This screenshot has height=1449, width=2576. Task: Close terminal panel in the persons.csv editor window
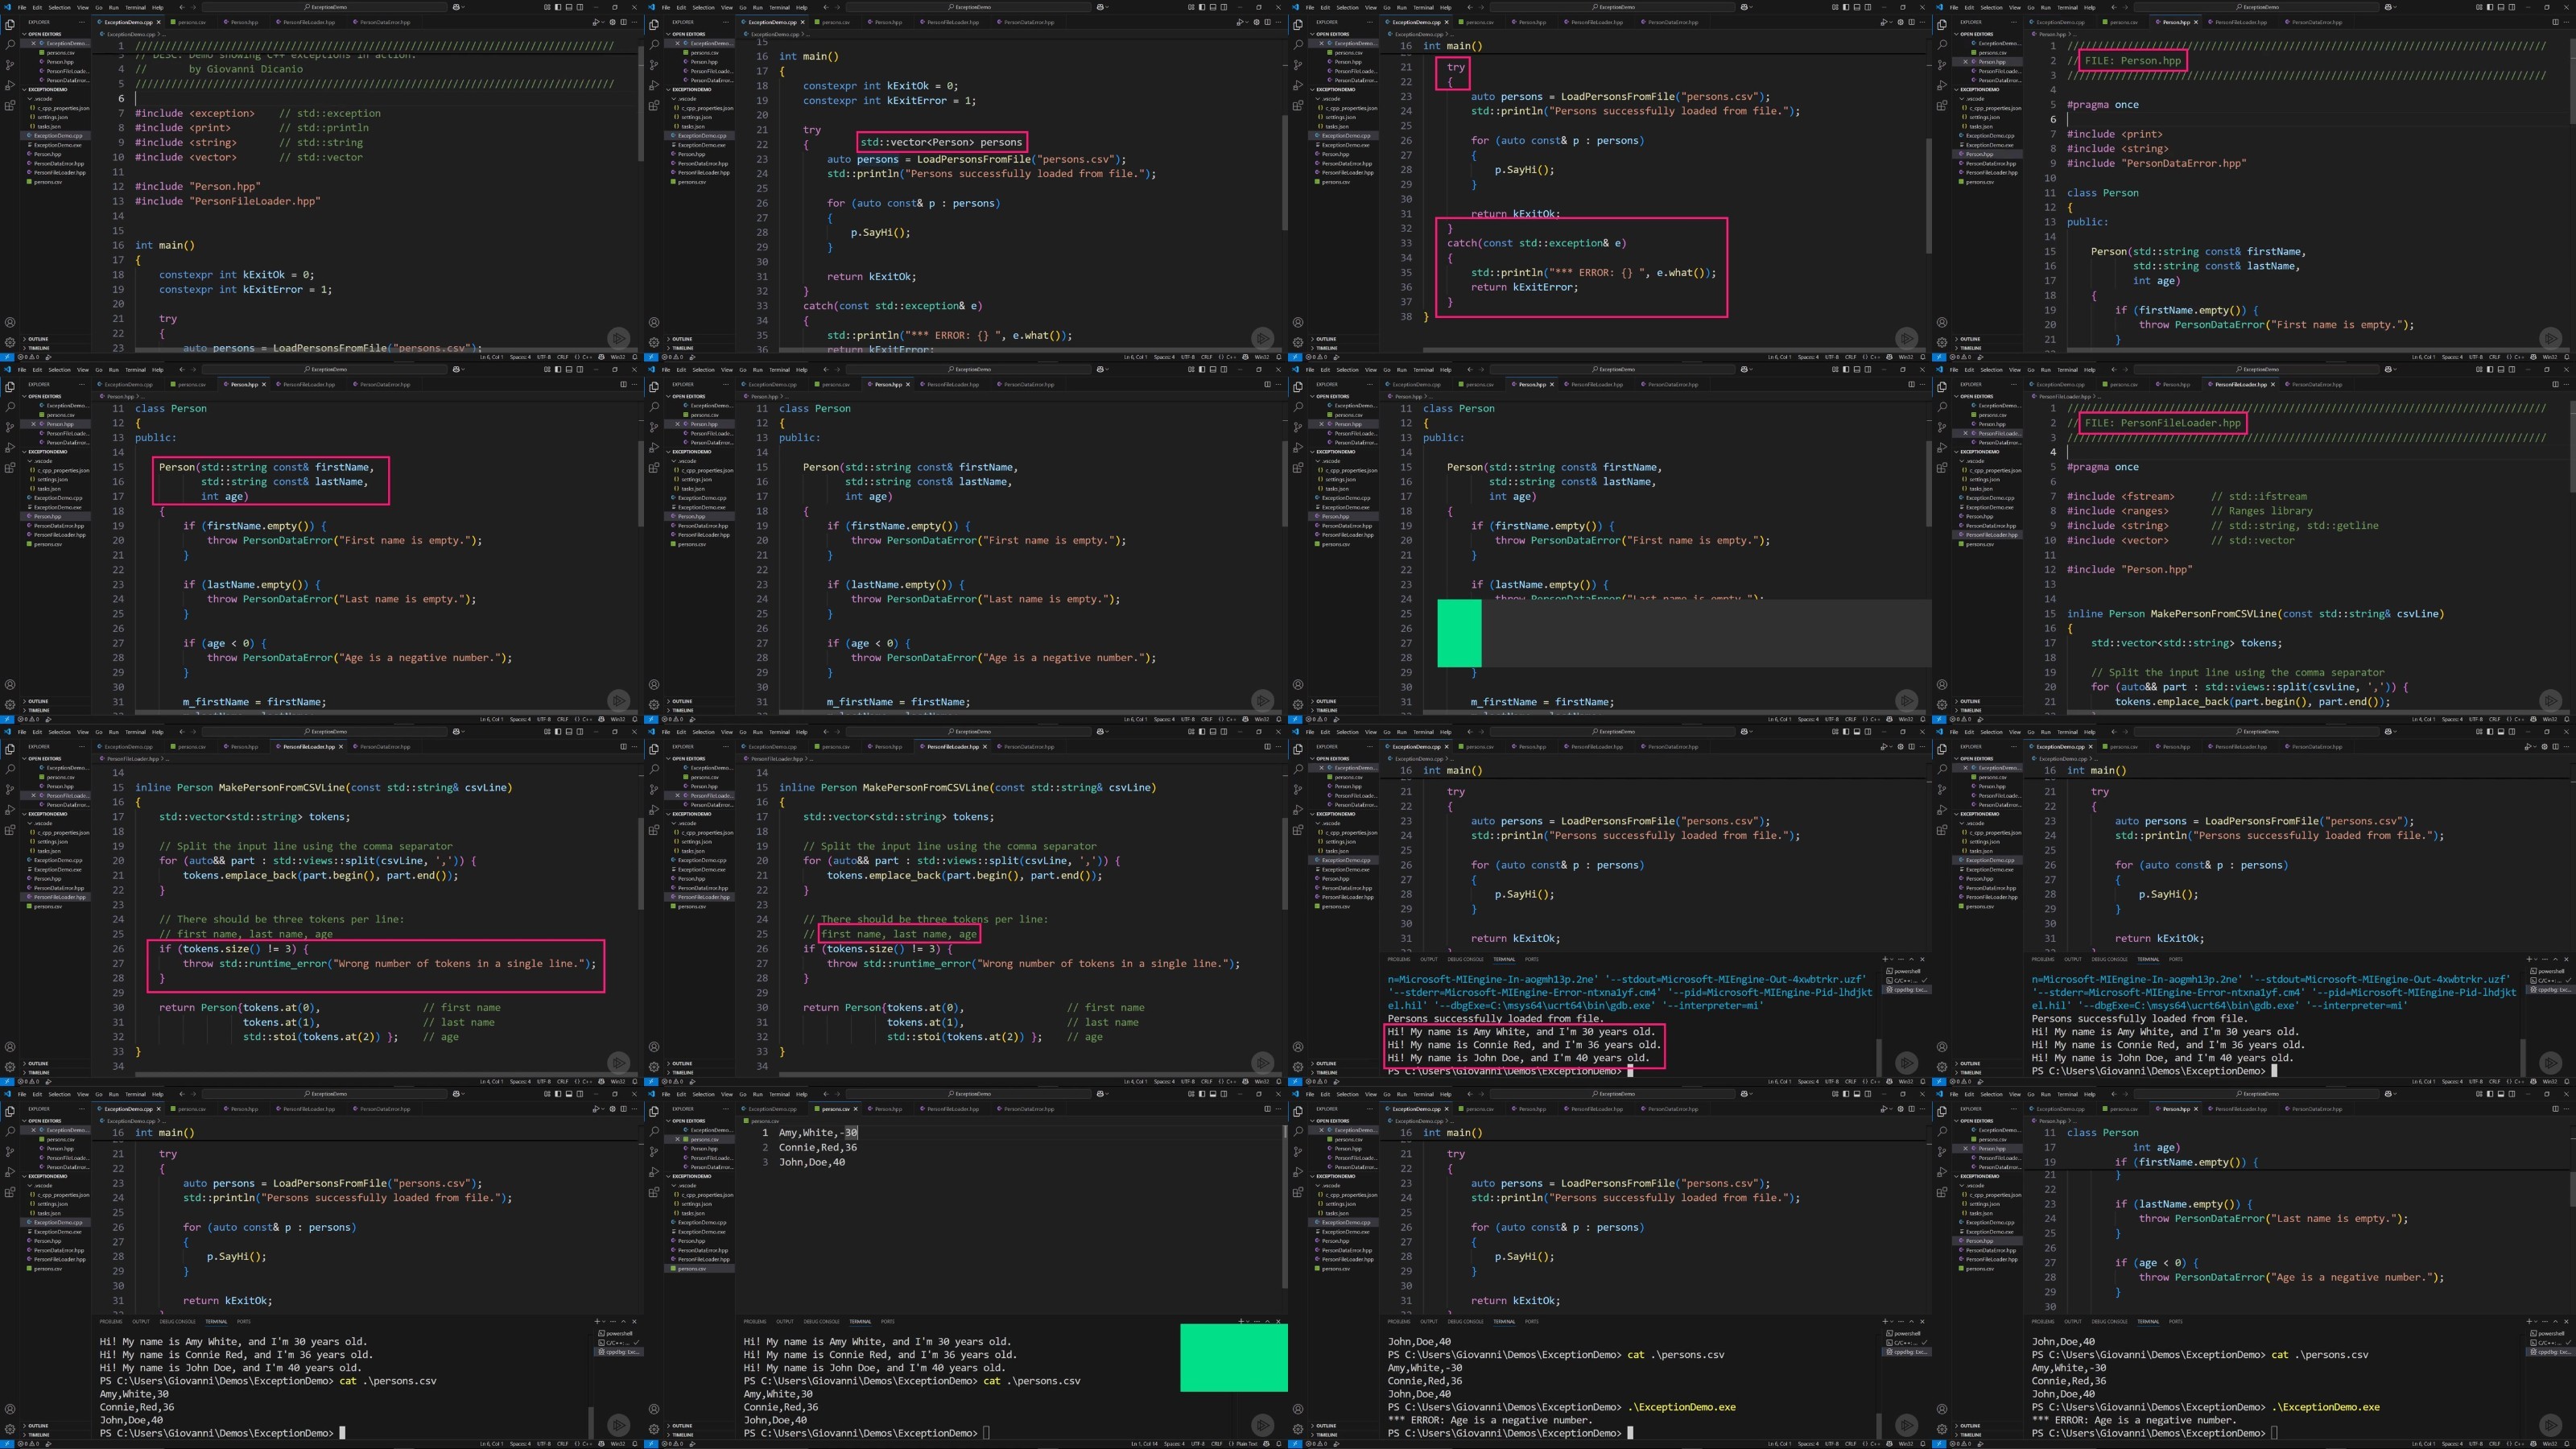click(x=1279, y=1322)
